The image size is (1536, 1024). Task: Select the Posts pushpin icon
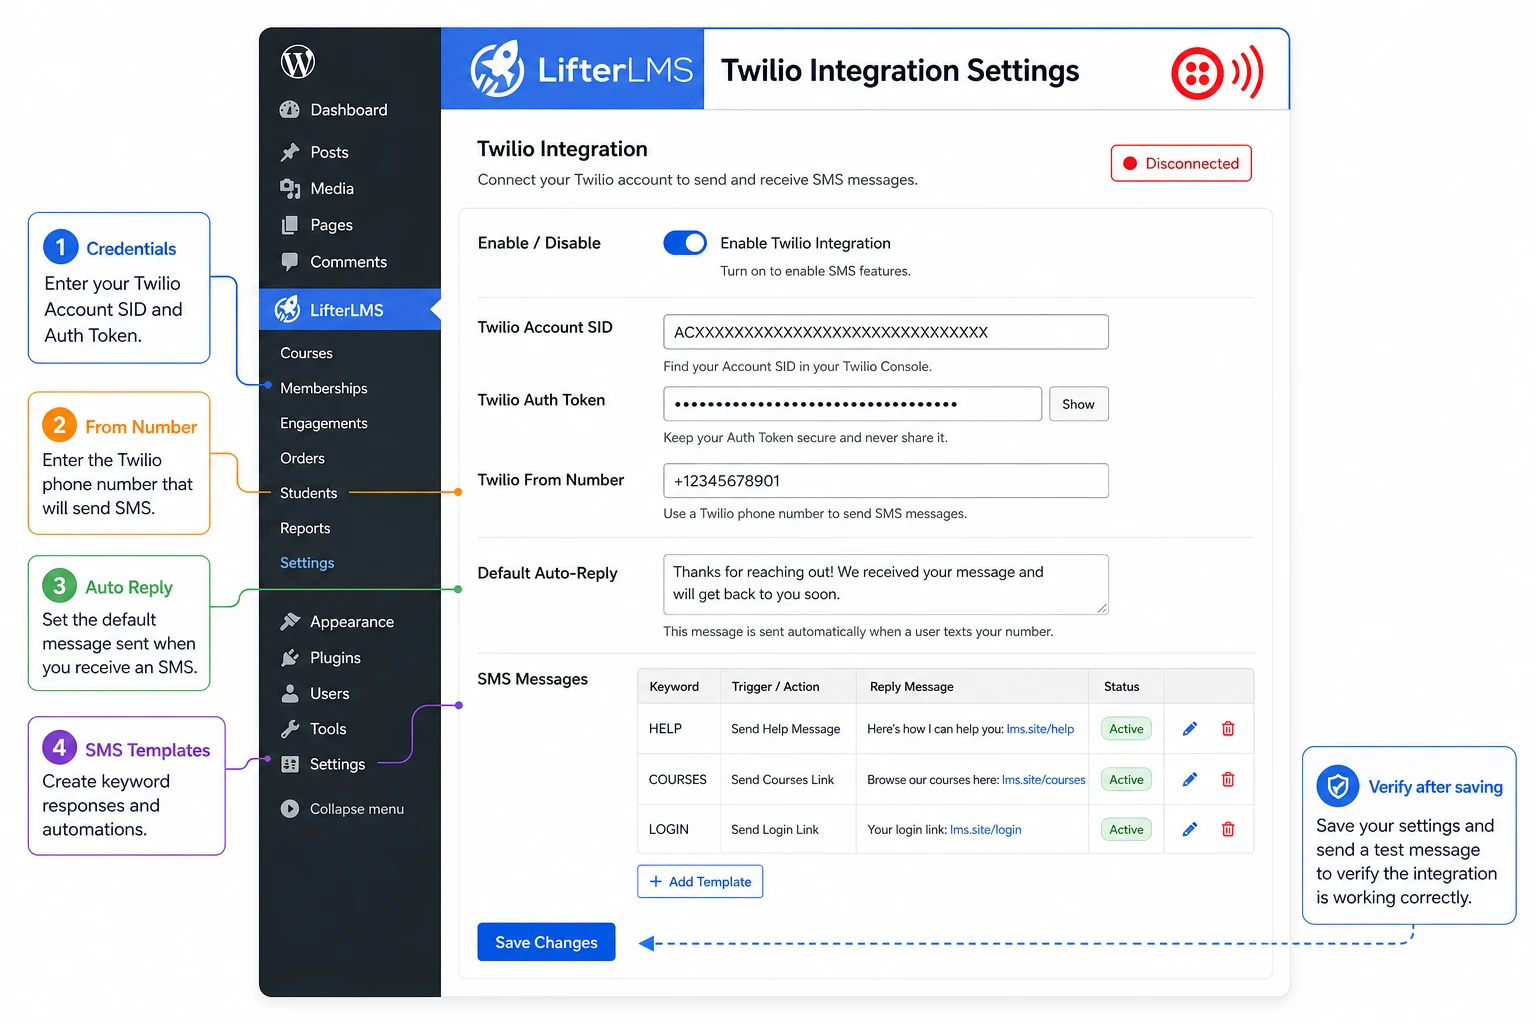tap(290, 152)
